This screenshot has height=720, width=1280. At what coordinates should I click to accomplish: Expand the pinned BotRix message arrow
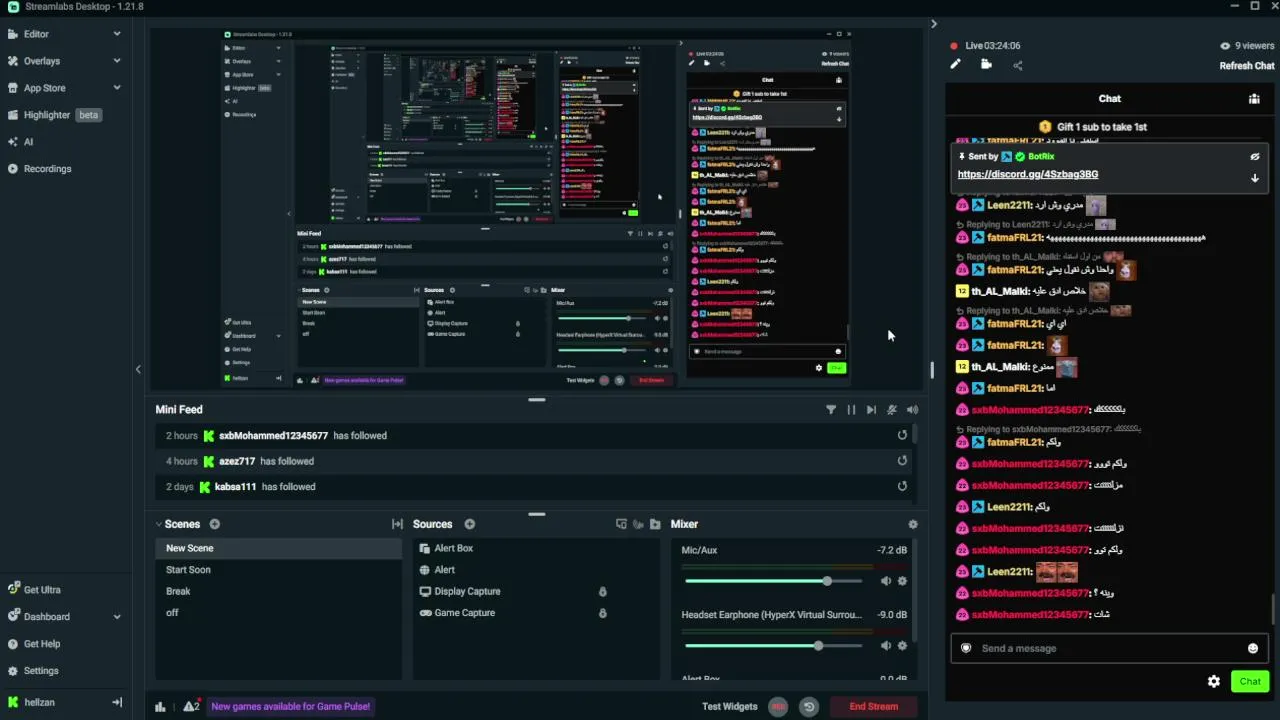point(1254,179)
